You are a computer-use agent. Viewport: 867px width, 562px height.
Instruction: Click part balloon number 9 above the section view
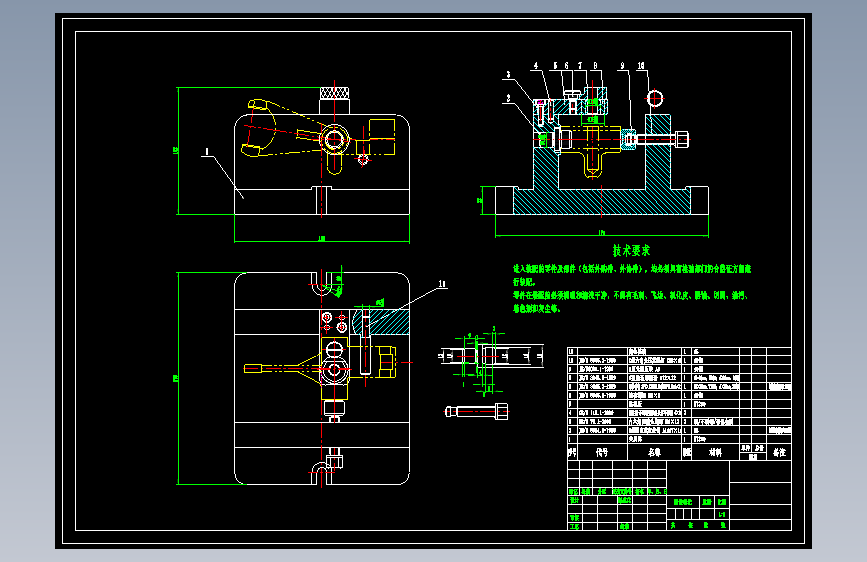point(623,66)
